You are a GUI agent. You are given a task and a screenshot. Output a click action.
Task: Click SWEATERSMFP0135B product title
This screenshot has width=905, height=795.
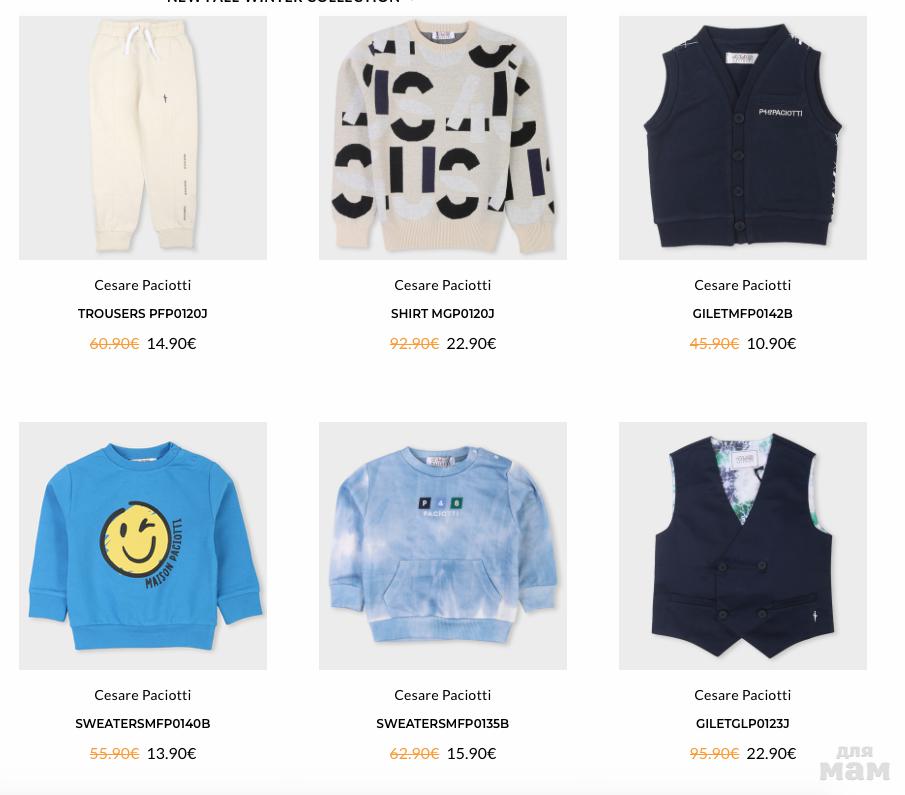[x=443, y=723]
